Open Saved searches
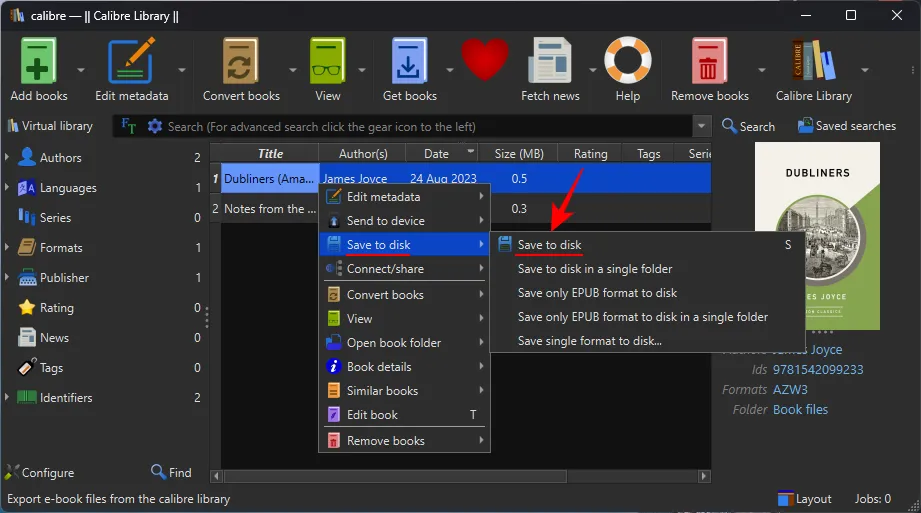The image size is (921, 513). click(x=846, y=126)
